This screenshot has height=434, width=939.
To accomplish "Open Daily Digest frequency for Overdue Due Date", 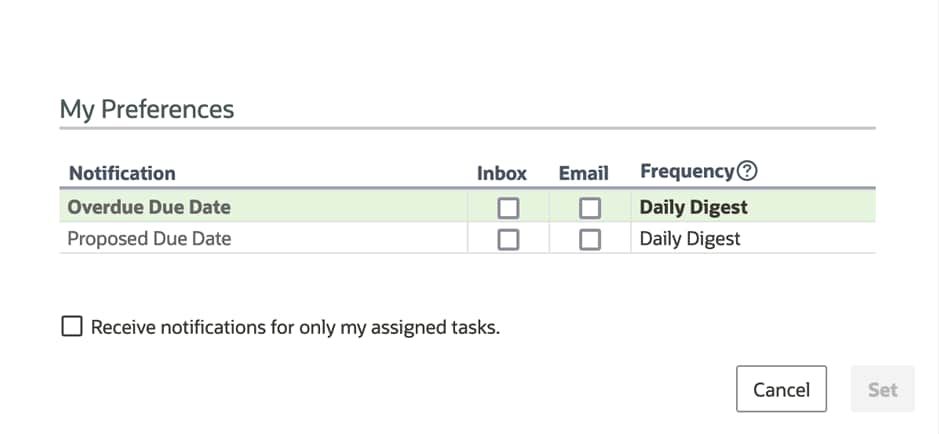I will (693, 208).
